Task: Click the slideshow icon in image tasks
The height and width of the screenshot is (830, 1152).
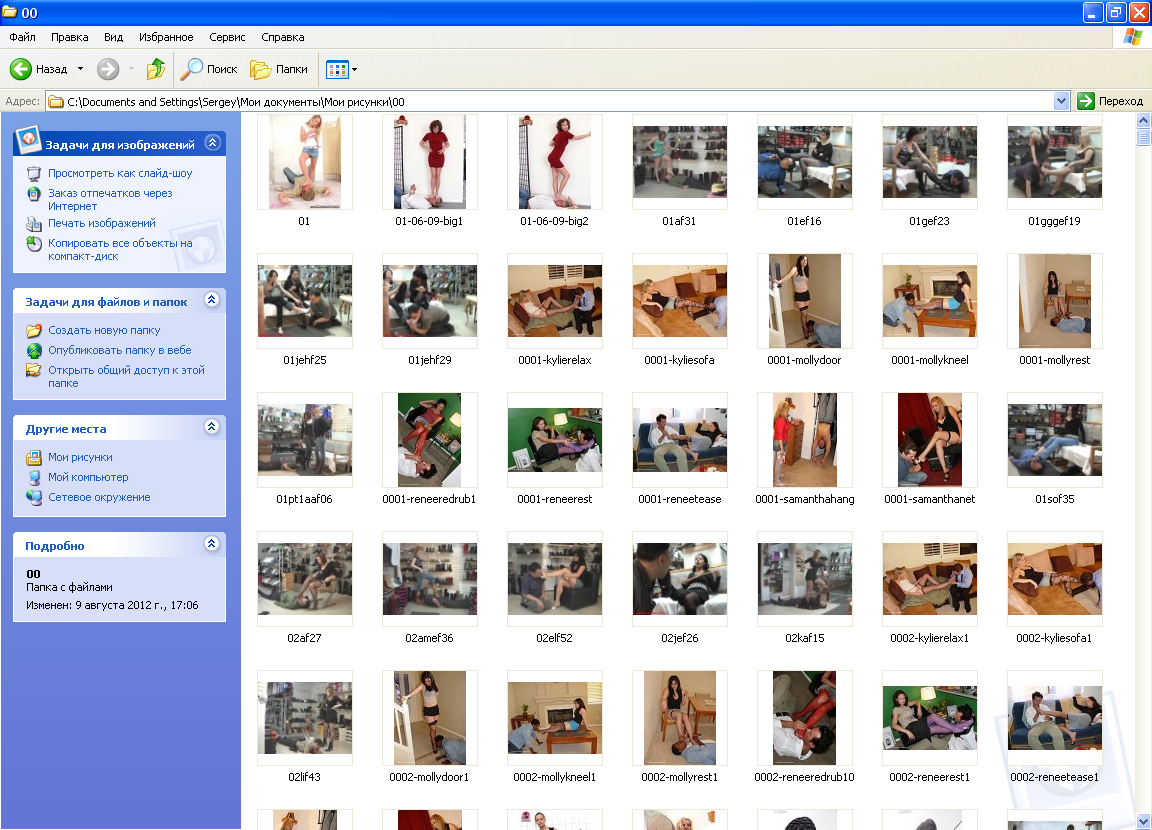Action: pos(34,173)
